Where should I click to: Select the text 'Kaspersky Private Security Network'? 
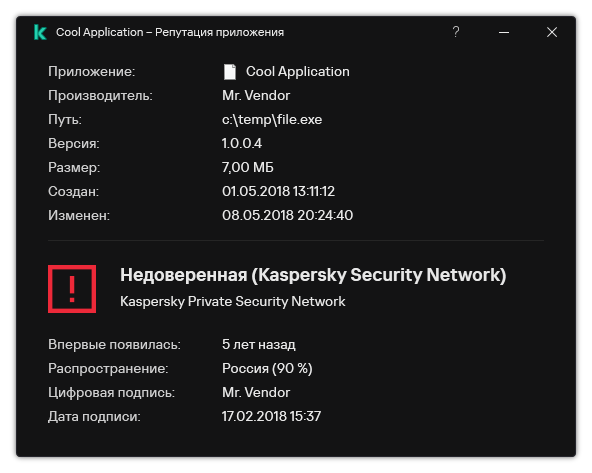[233, 302]
